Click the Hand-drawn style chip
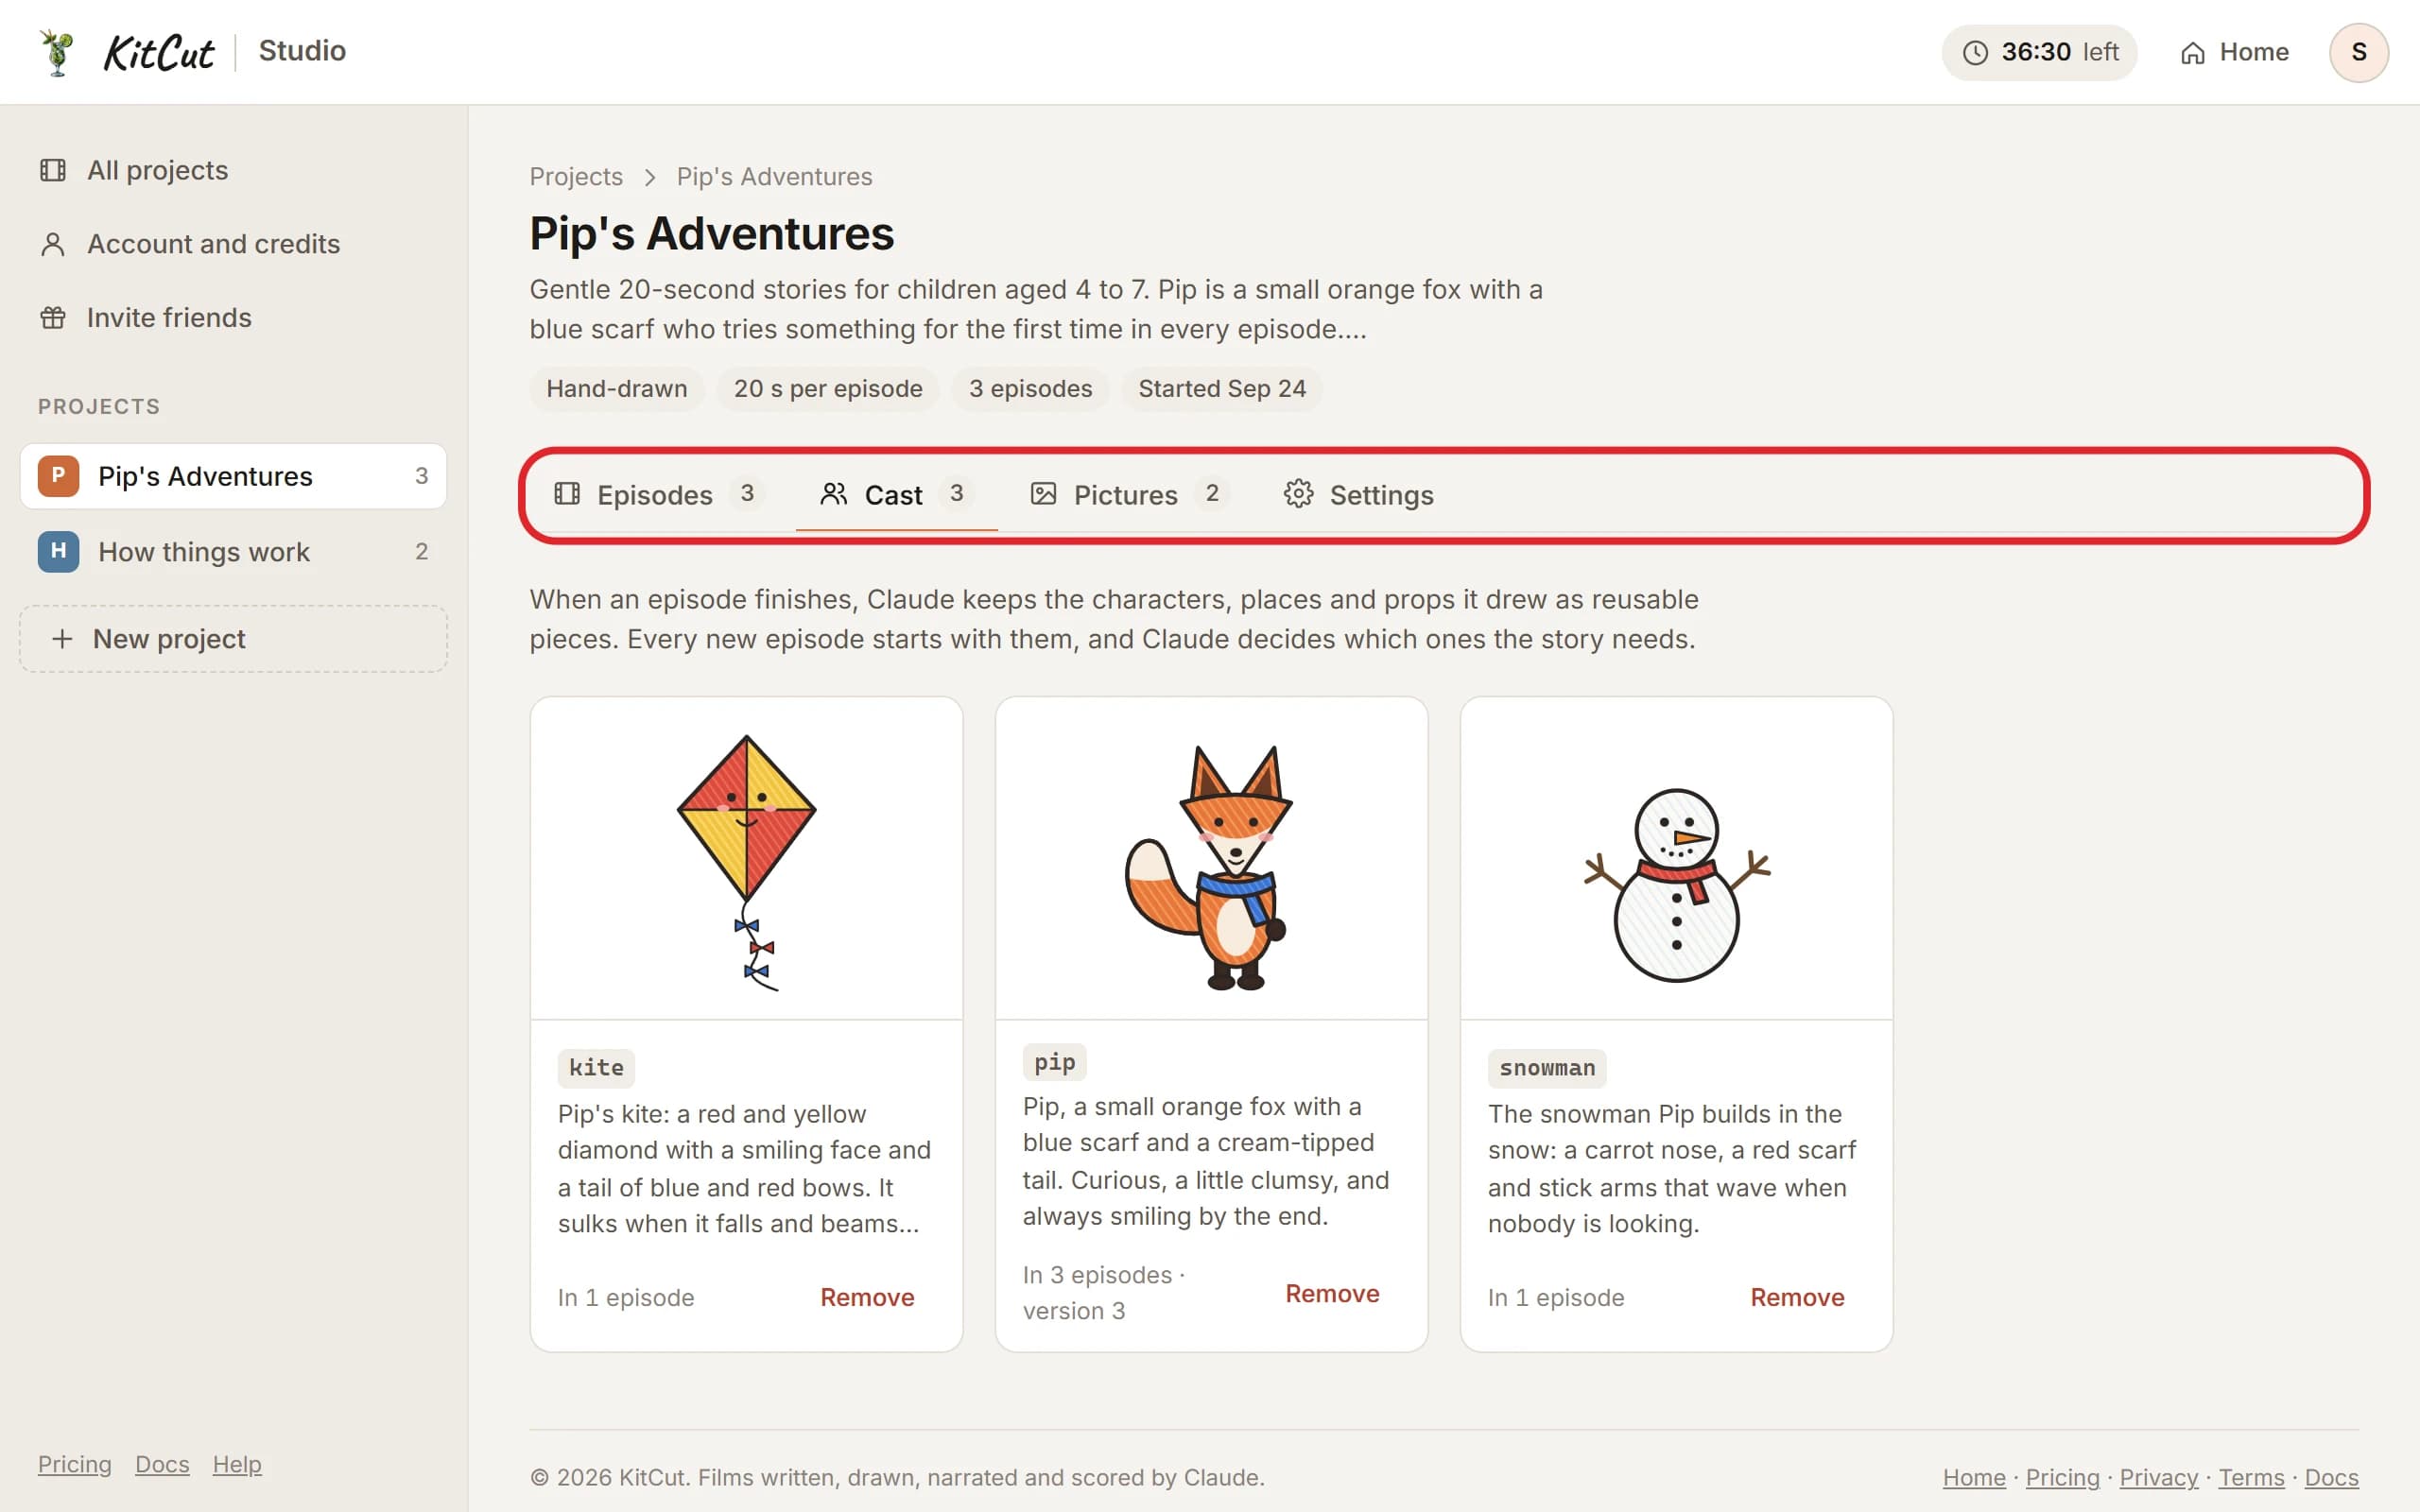Viewport: 2420px width, 1512px height. tap(617, 389)
